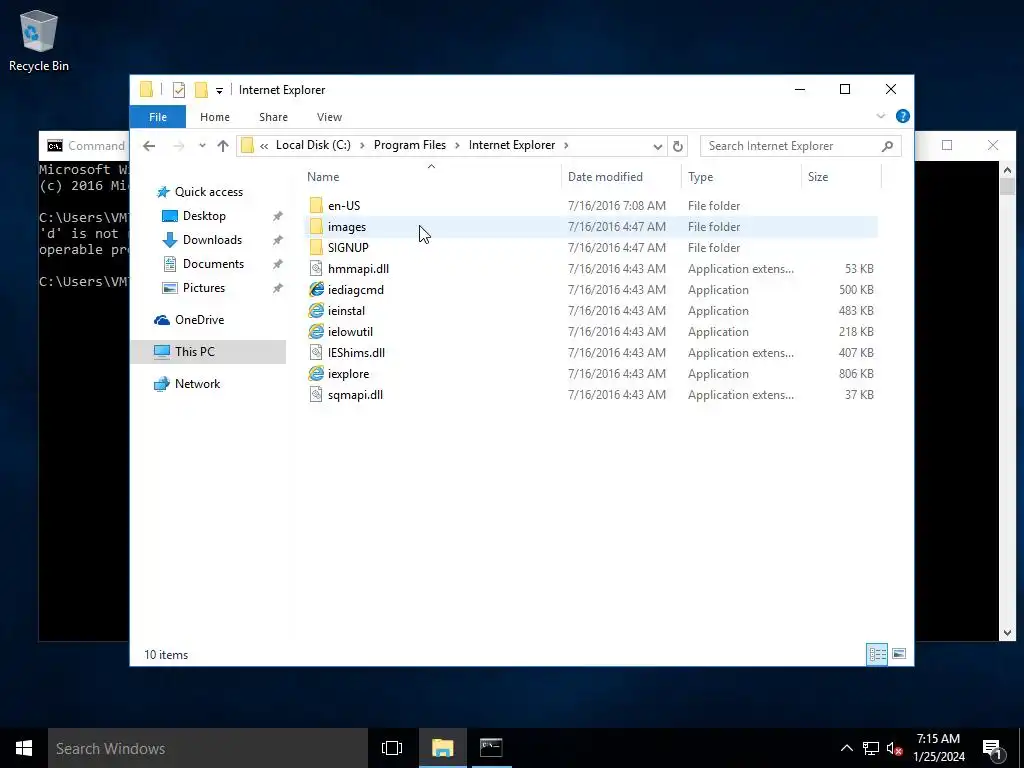The image size is (1024, 768).
Task: Click the New folder icon in the quick access toolbar
Action: 201,90
